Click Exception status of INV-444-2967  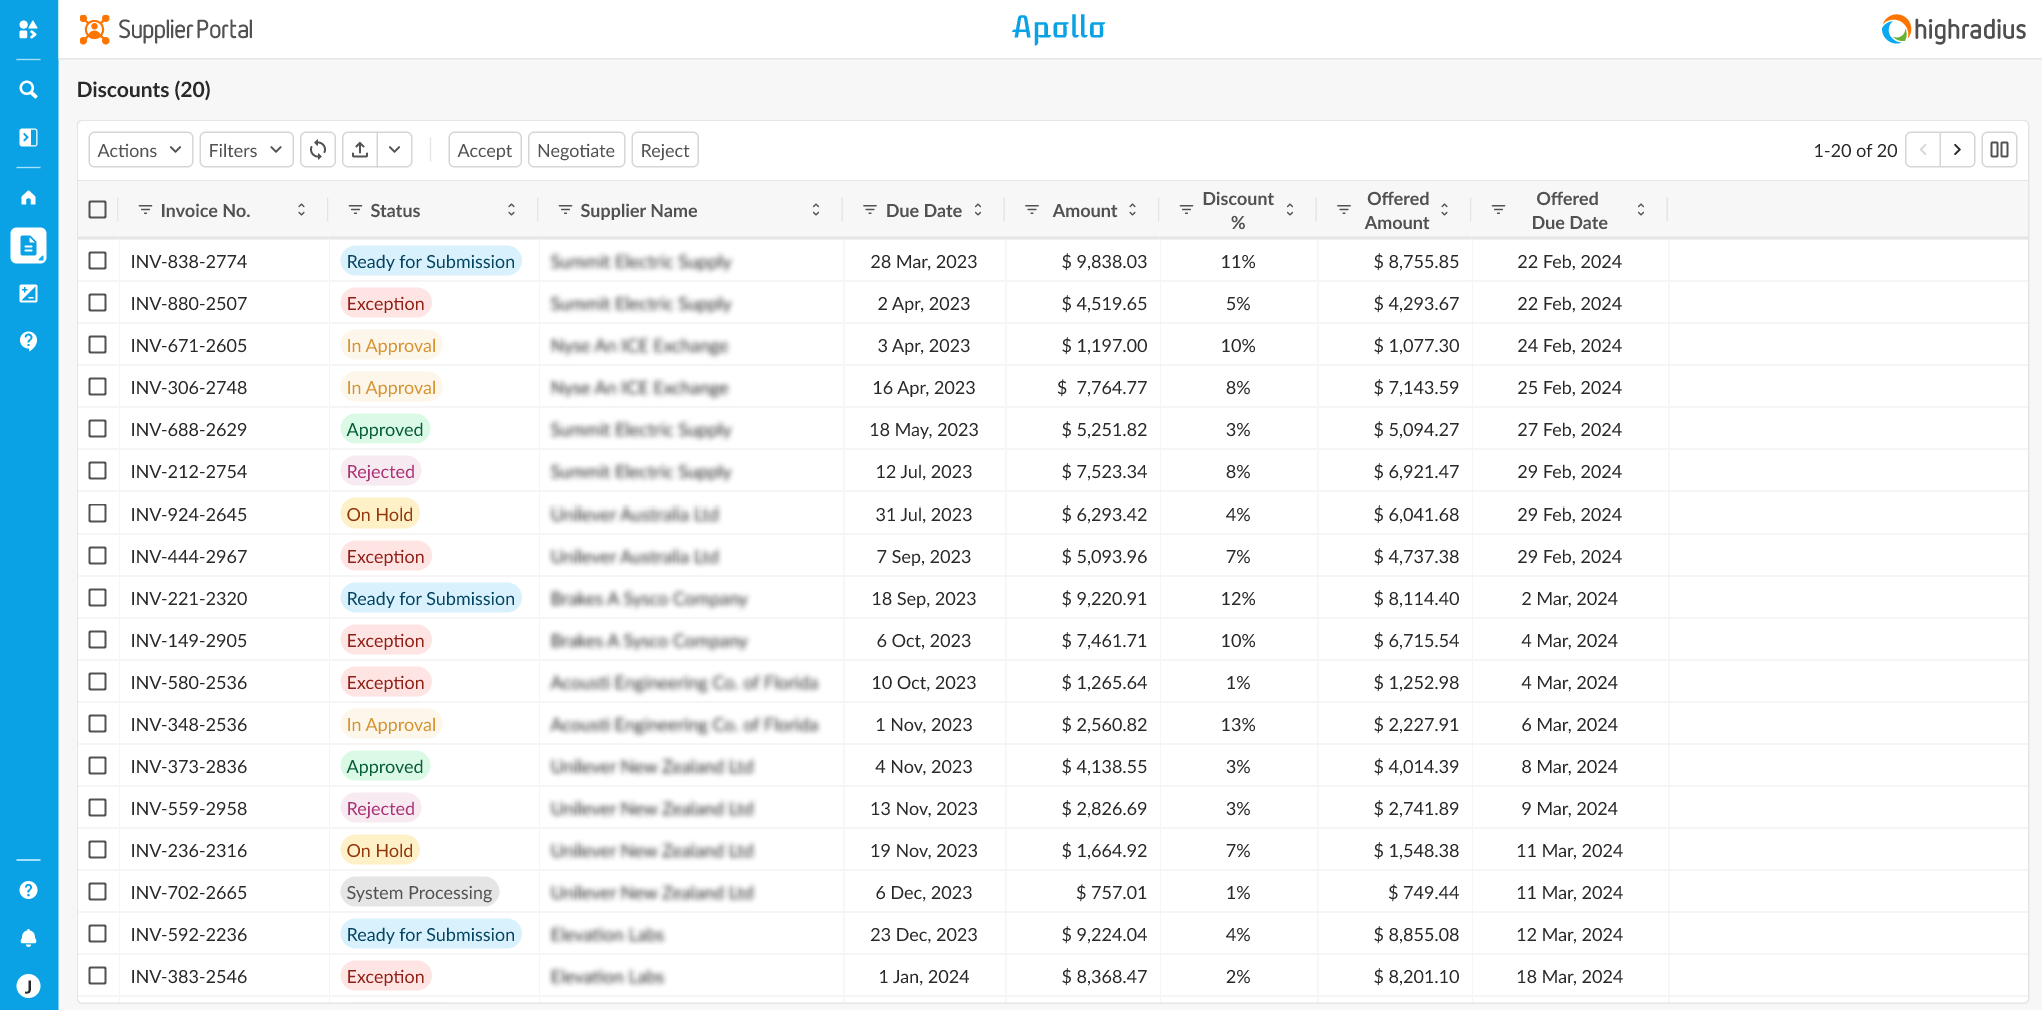[385, 556]
